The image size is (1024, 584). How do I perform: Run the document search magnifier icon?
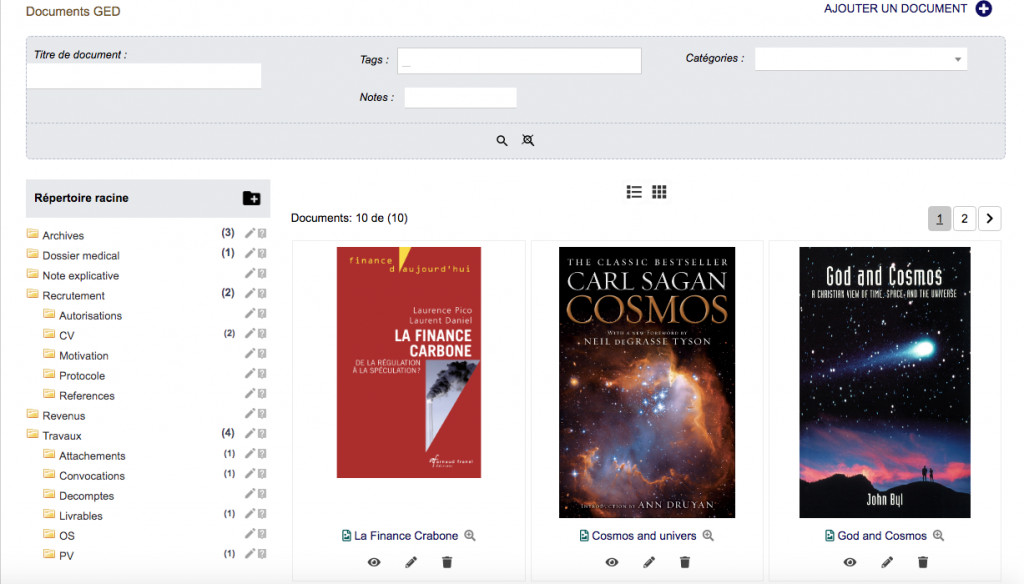click(x=502, y=140)
